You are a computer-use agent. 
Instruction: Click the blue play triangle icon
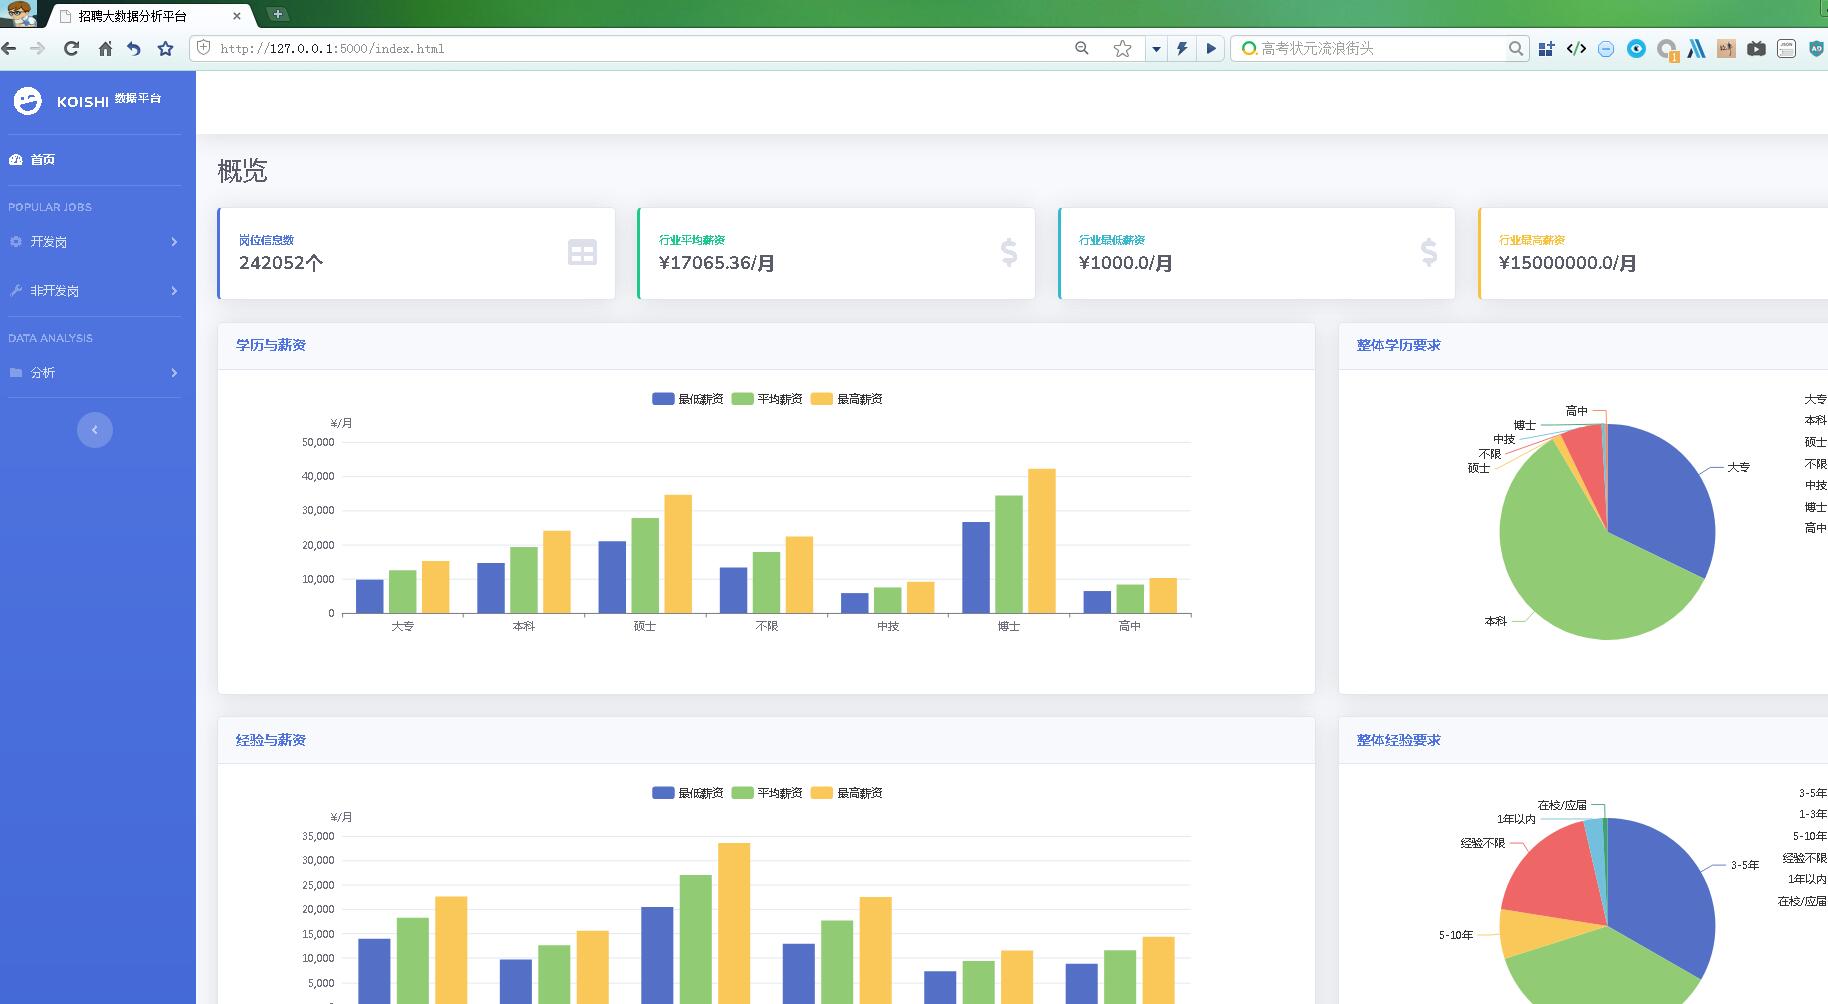pyautogui.click(x=1211, y=48)
